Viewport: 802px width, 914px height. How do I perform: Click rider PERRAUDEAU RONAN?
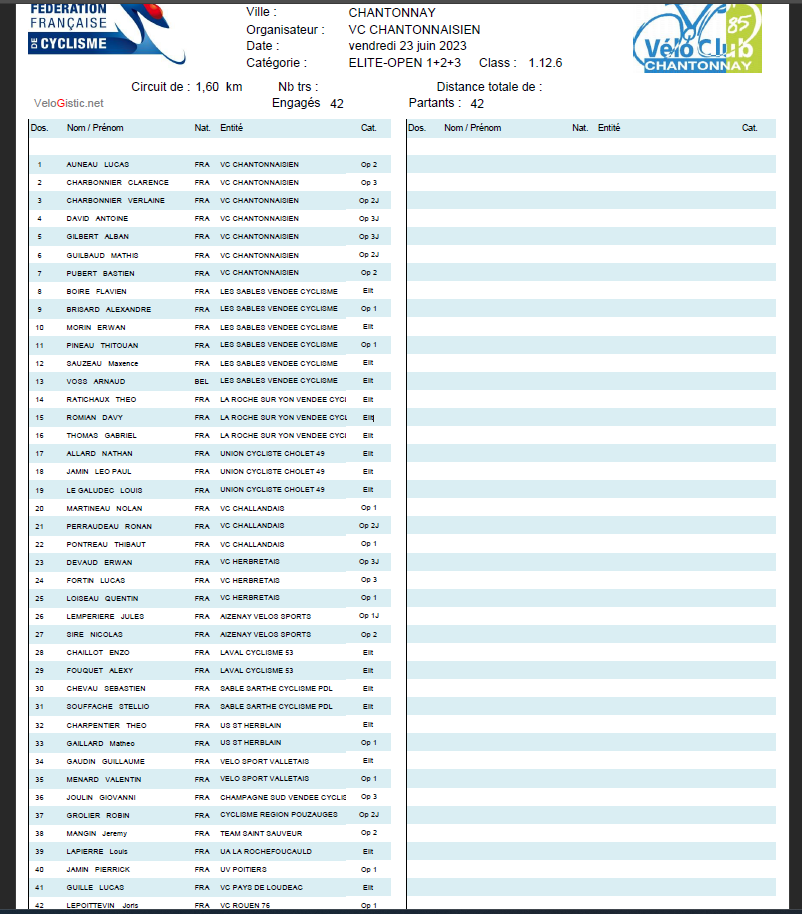coord(109,526)
